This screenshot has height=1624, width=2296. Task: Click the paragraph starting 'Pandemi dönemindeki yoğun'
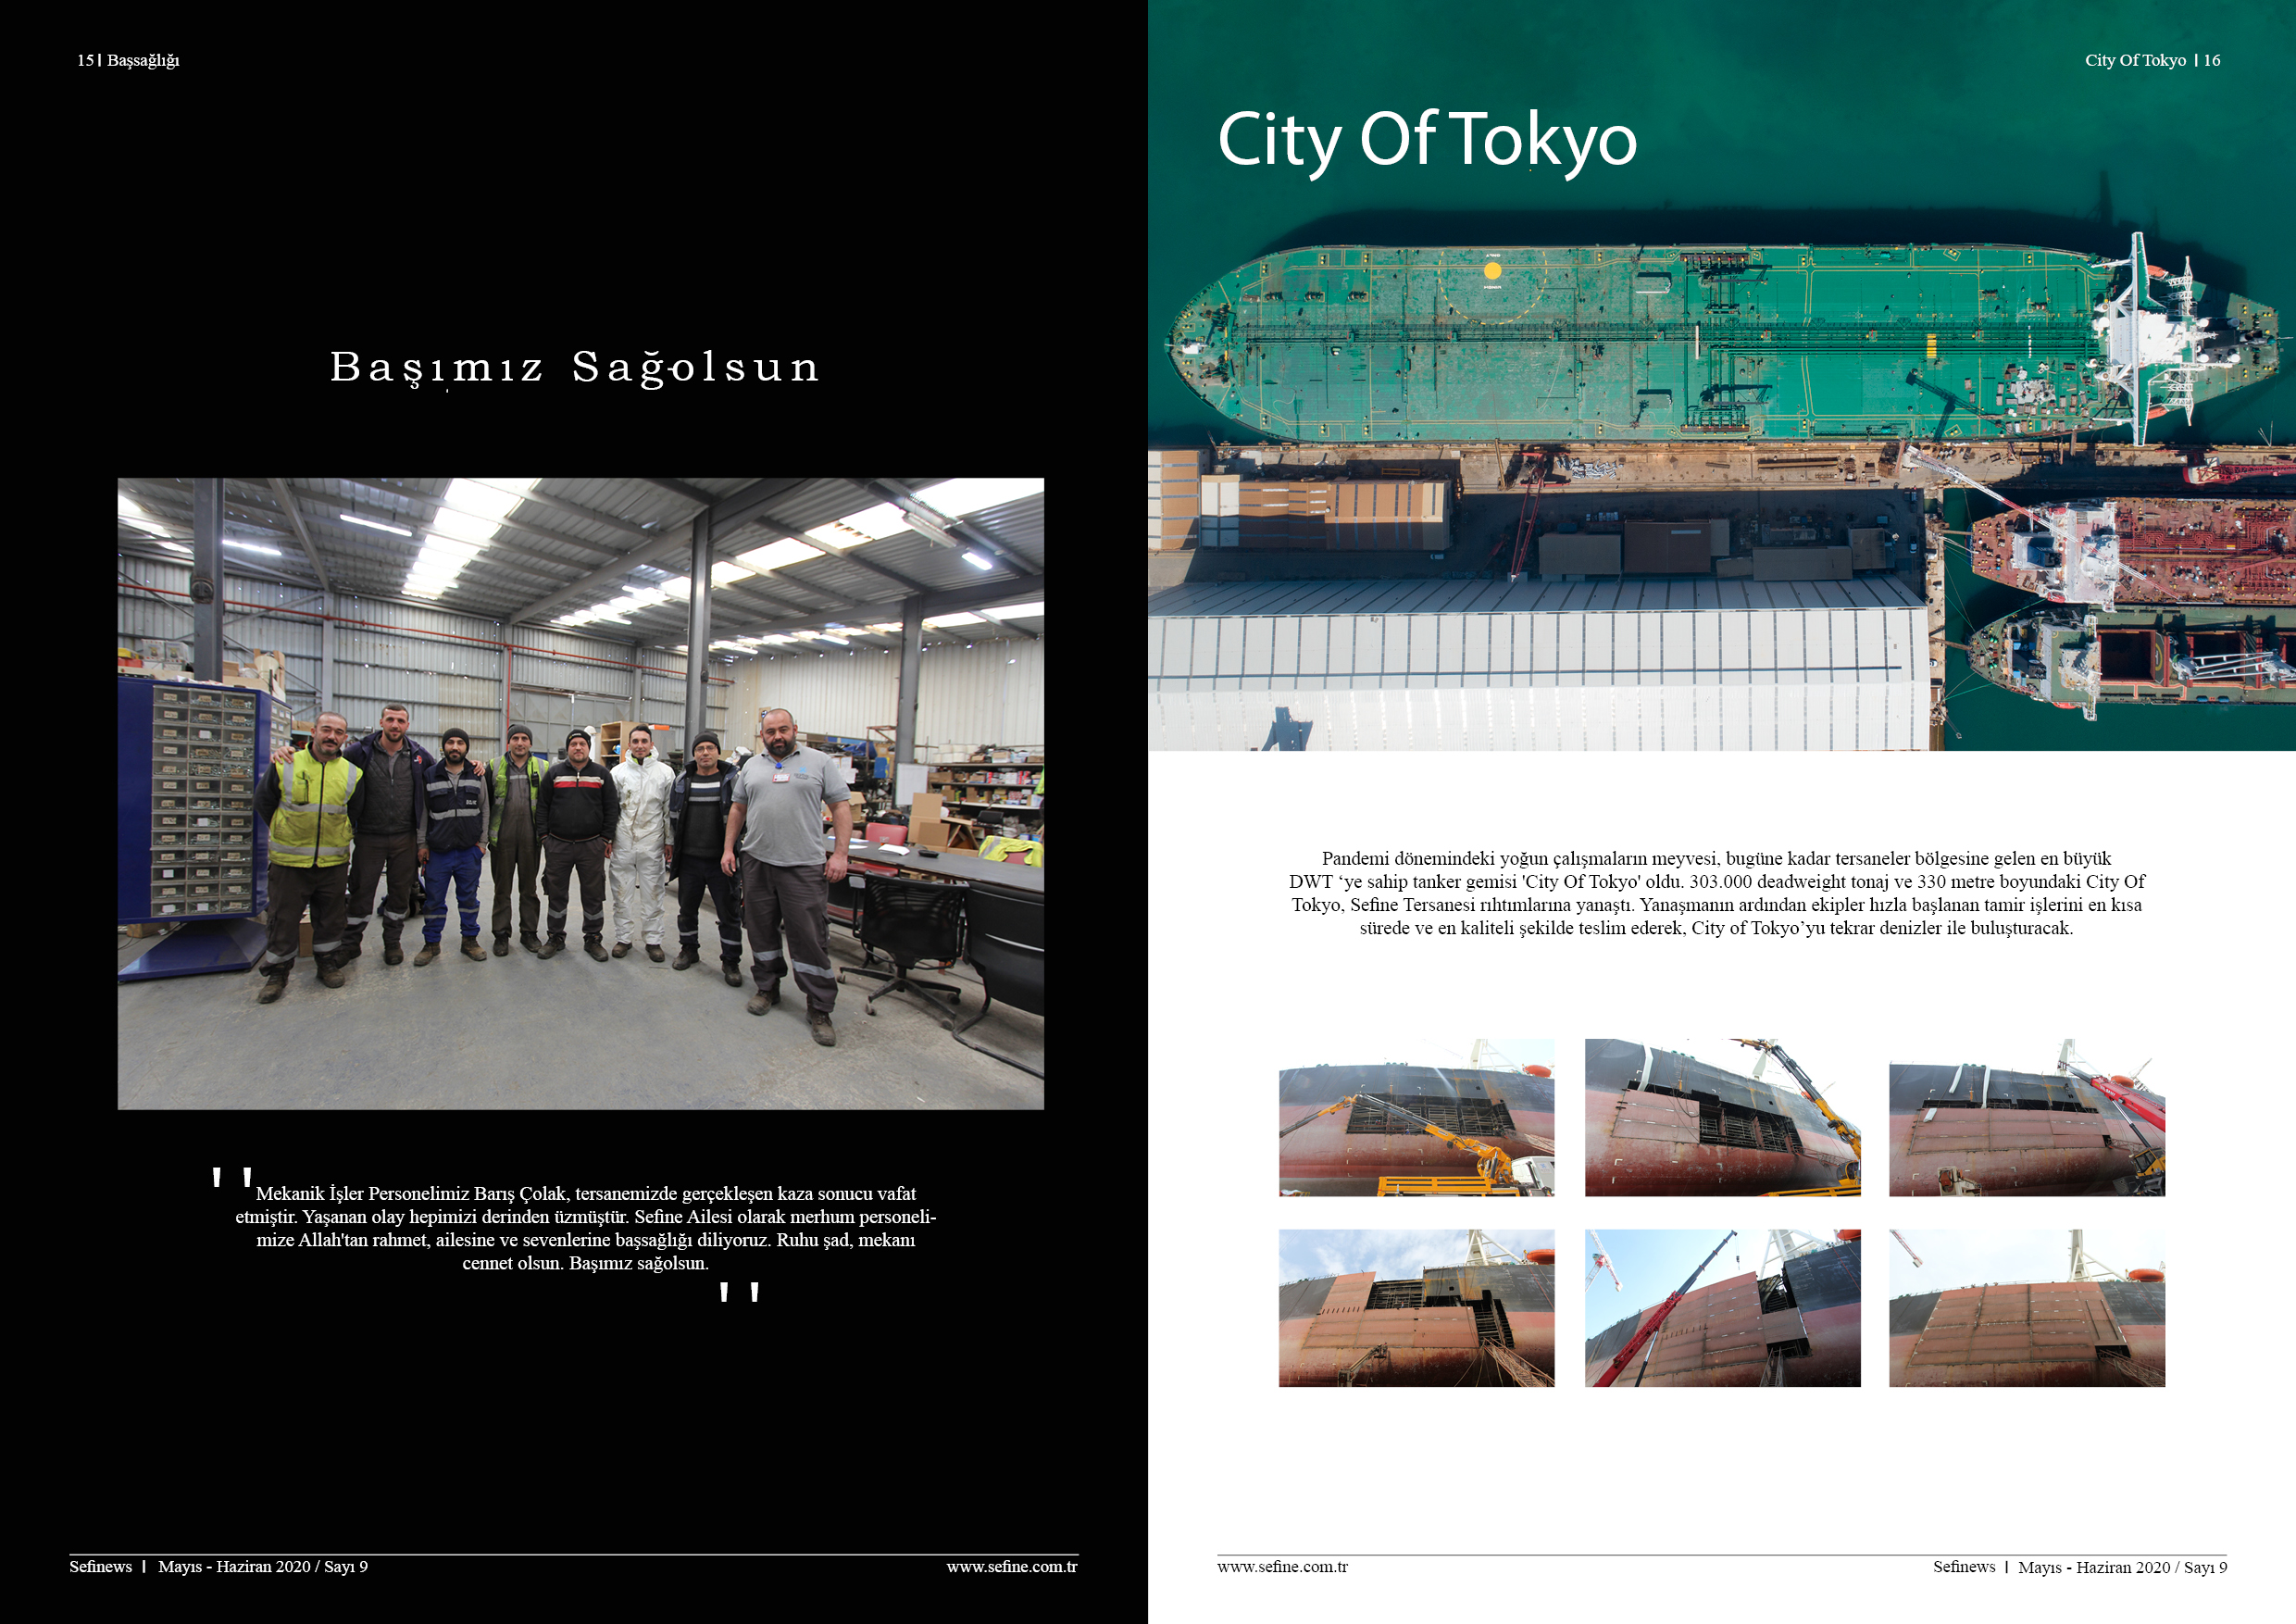tap(1716, 893)
